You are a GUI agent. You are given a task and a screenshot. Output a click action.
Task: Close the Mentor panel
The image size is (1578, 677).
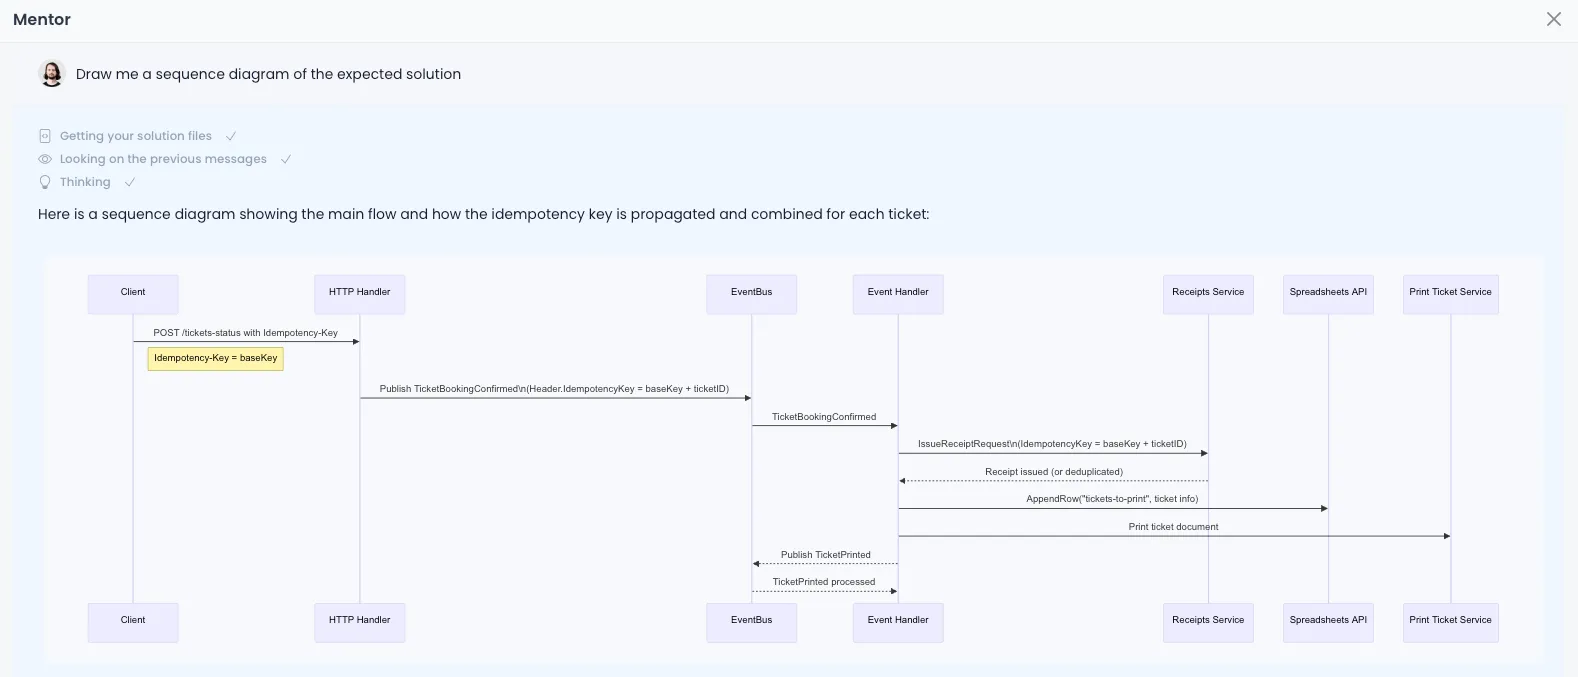pyautogui.click(x=1553, y=19)
